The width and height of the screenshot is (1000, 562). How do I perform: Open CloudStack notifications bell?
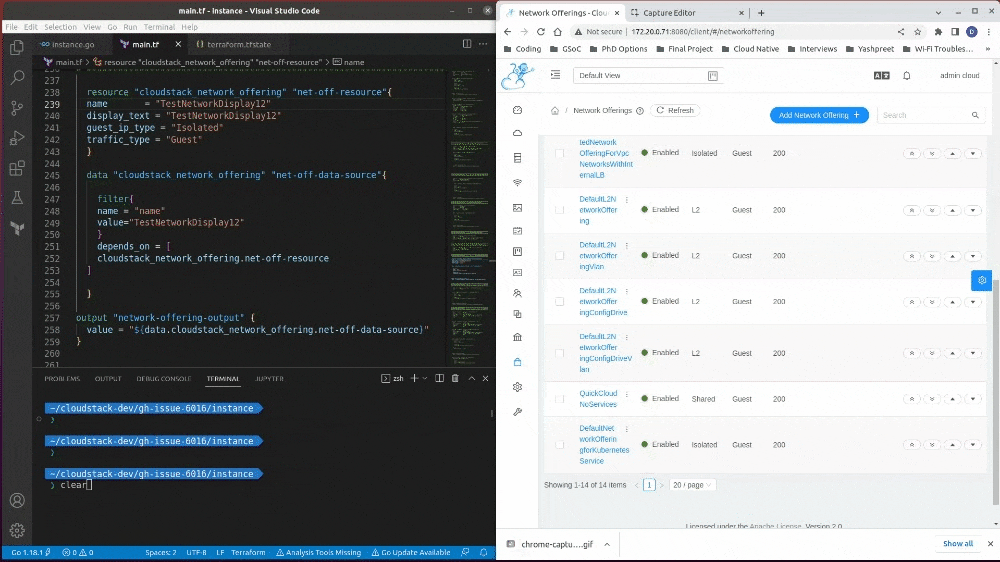(x=907, y=75)
